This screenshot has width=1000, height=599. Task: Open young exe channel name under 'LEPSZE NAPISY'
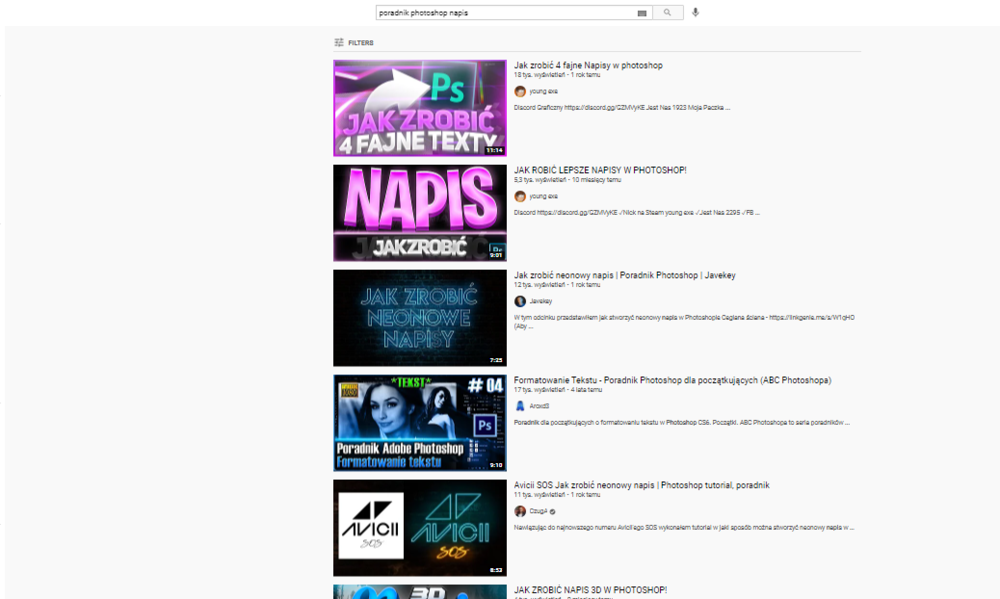click(x=543, y=196)
